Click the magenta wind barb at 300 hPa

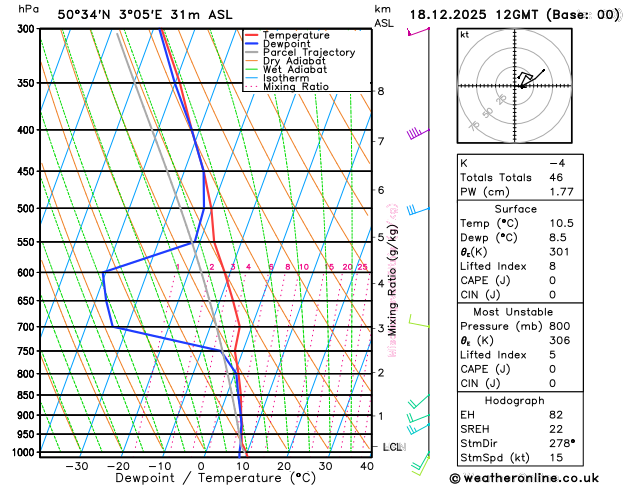(418, 31)
